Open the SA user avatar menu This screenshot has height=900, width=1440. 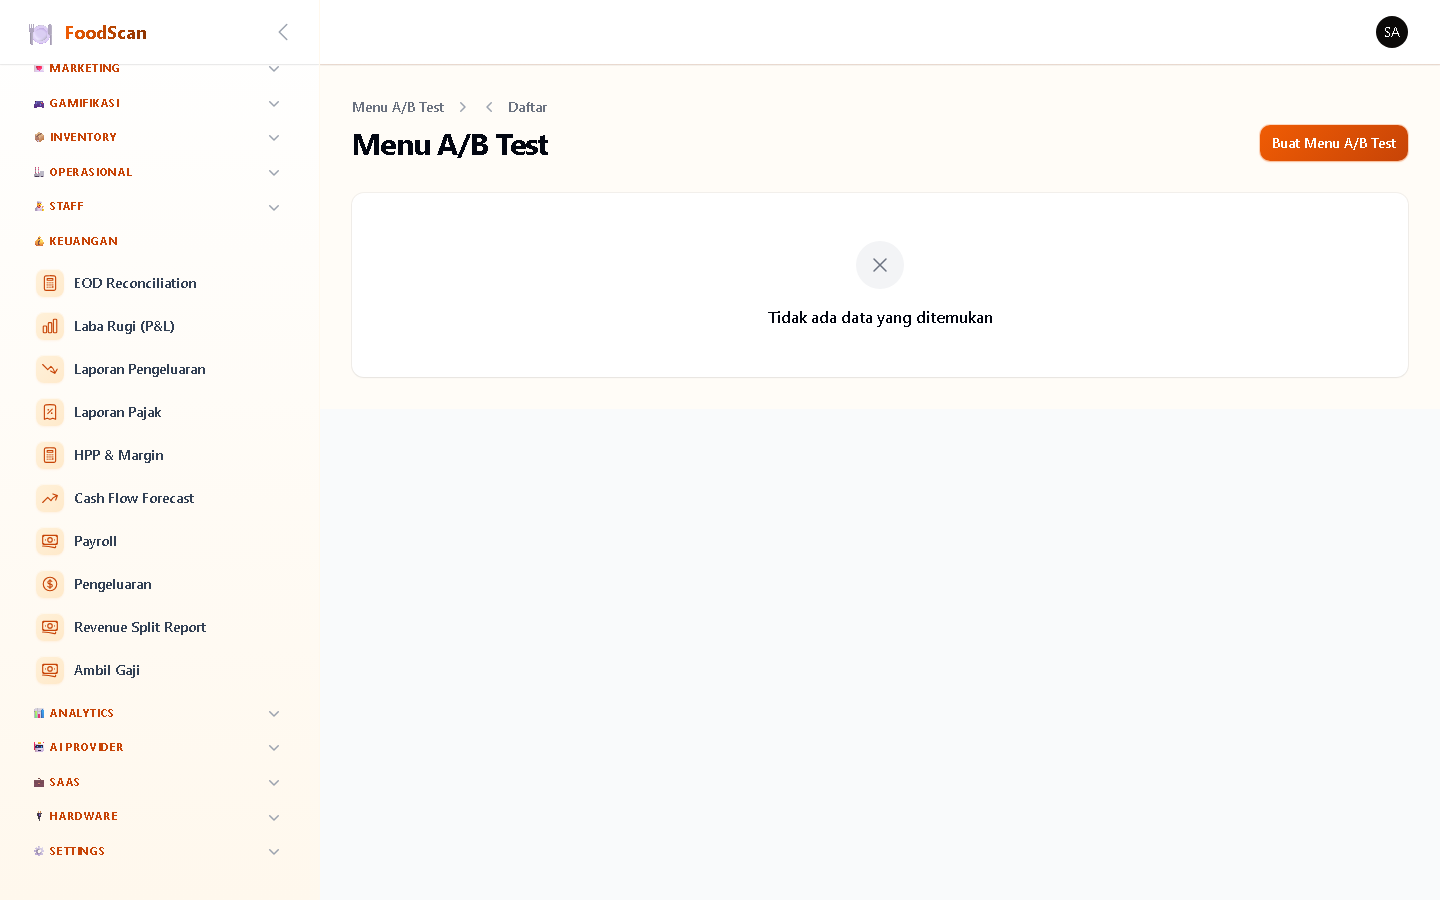pyautogui.click(x=1392, y=32)
